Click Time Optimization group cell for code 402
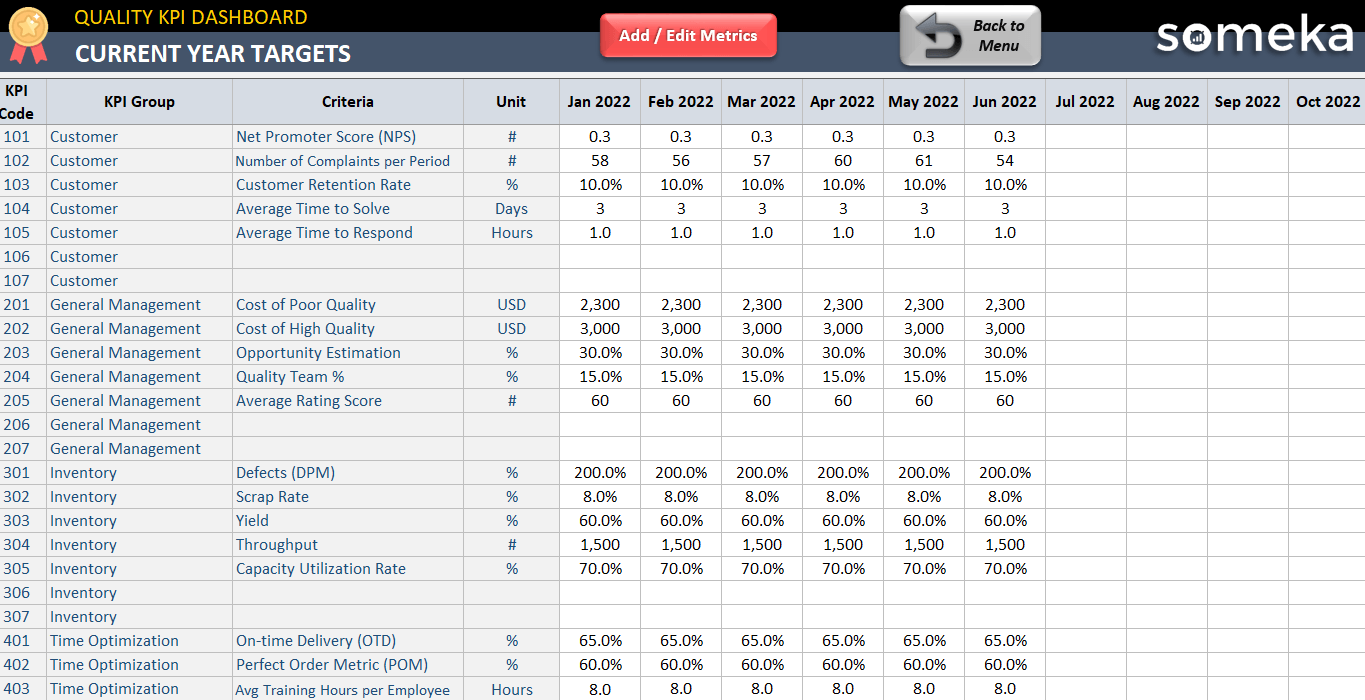Screen dimensions: 1365x700 coord(139,665)
